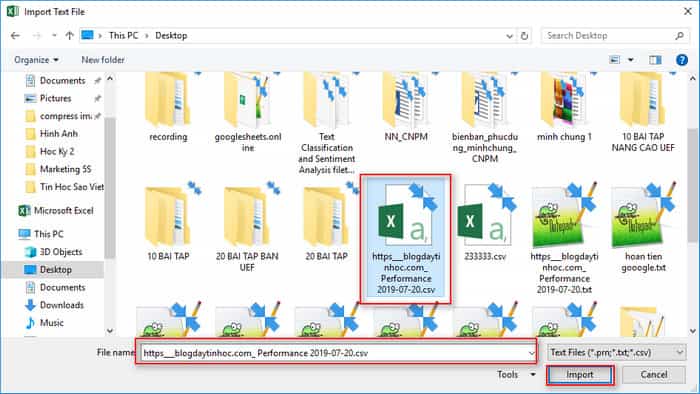The width and height of the screenshot is (700, 394).
Task: Select the '10 BAI TAP NANG CAO UEF' folder
Action: click(x=643, y=113)
